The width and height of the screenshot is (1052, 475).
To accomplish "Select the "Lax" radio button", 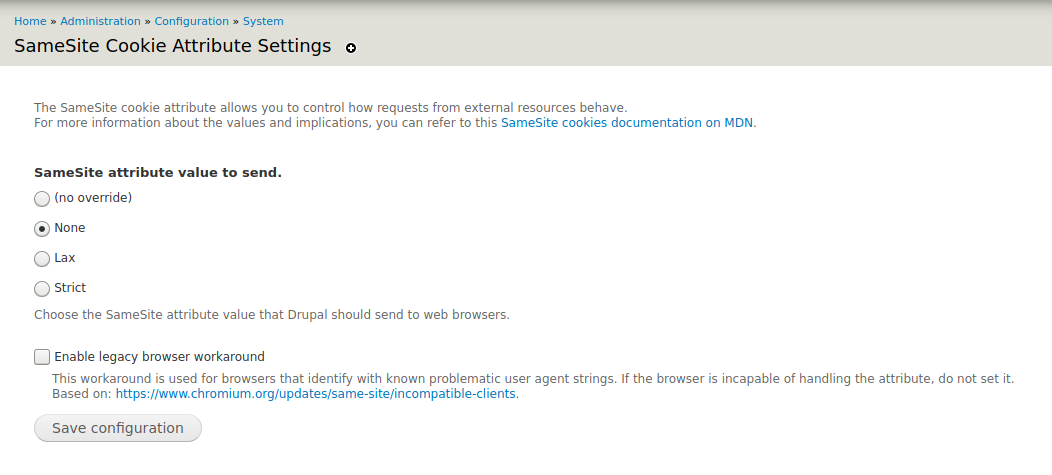I will (42, 258).
